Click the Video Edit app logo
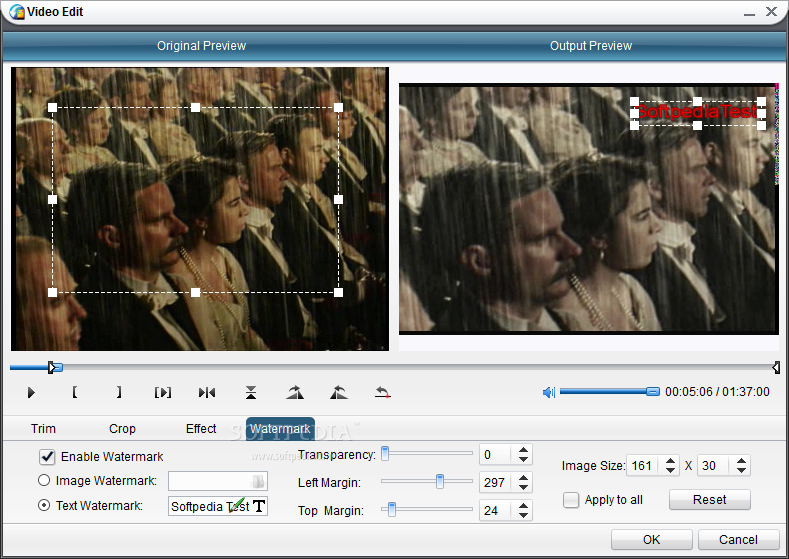This screenshot has width=789, height=559. point(17,12)
